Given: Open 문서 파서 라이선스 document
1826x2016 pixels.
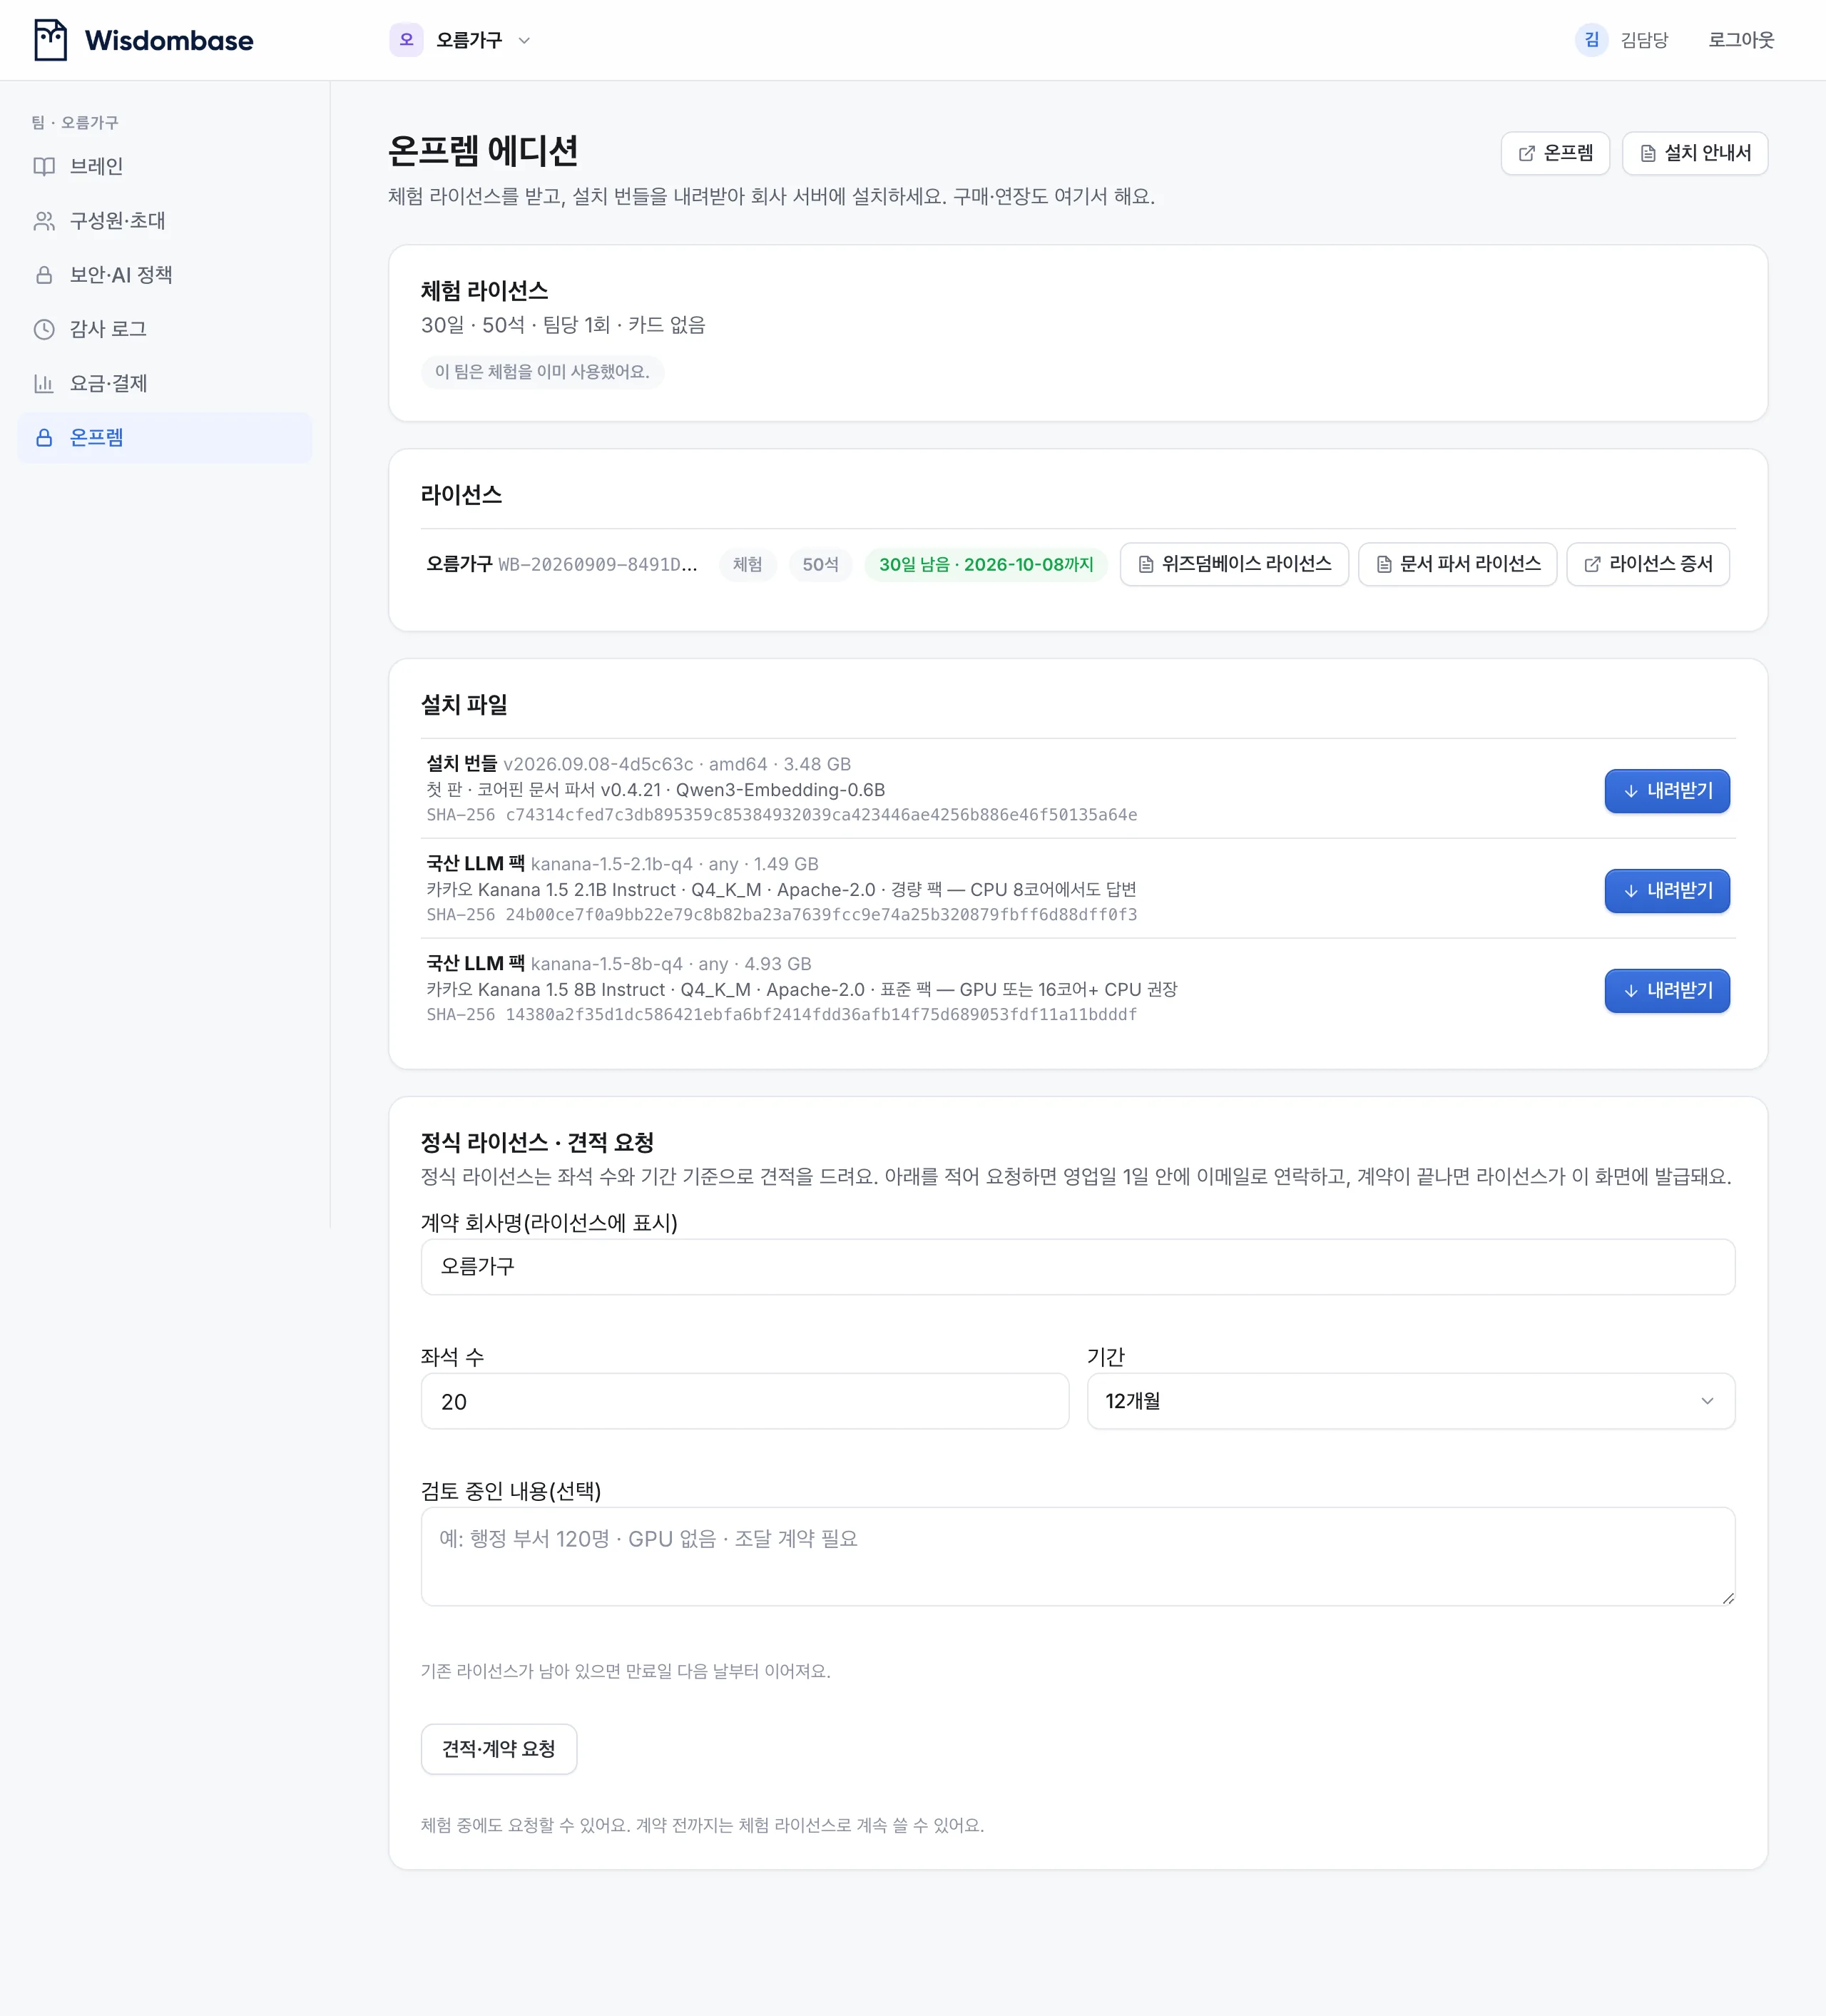Looking at the screenshot, I should (1457, 564).
